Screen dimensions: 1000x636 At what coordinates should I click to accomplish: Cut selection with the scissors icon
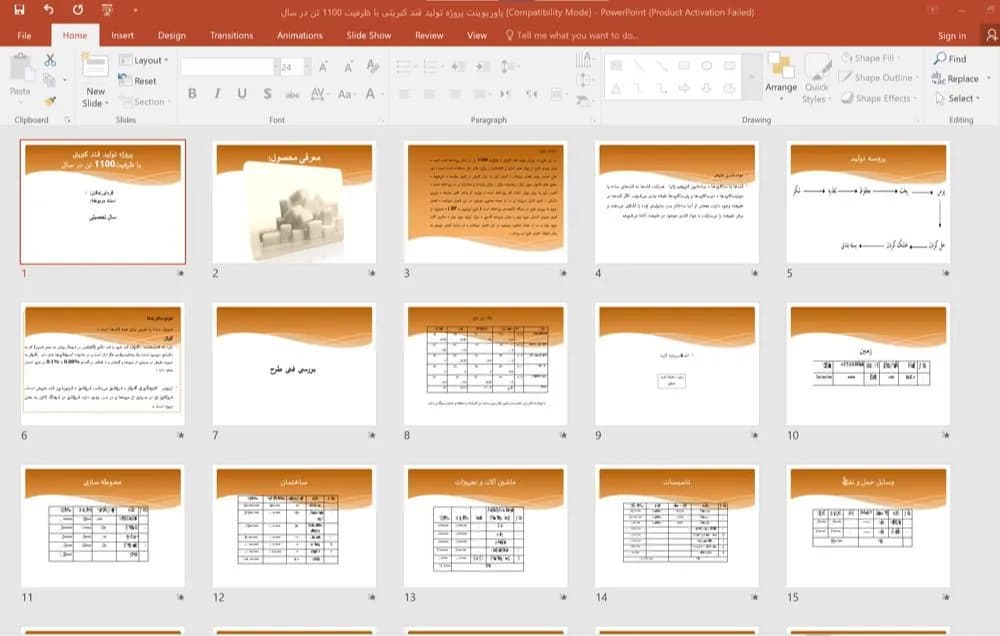50,60
